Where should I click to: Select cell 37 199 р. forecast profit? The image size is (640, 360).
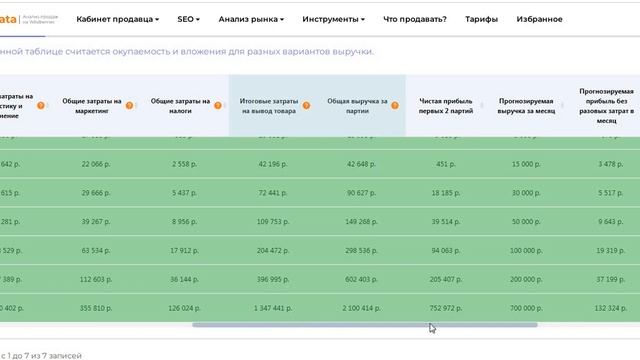point(611,280)
